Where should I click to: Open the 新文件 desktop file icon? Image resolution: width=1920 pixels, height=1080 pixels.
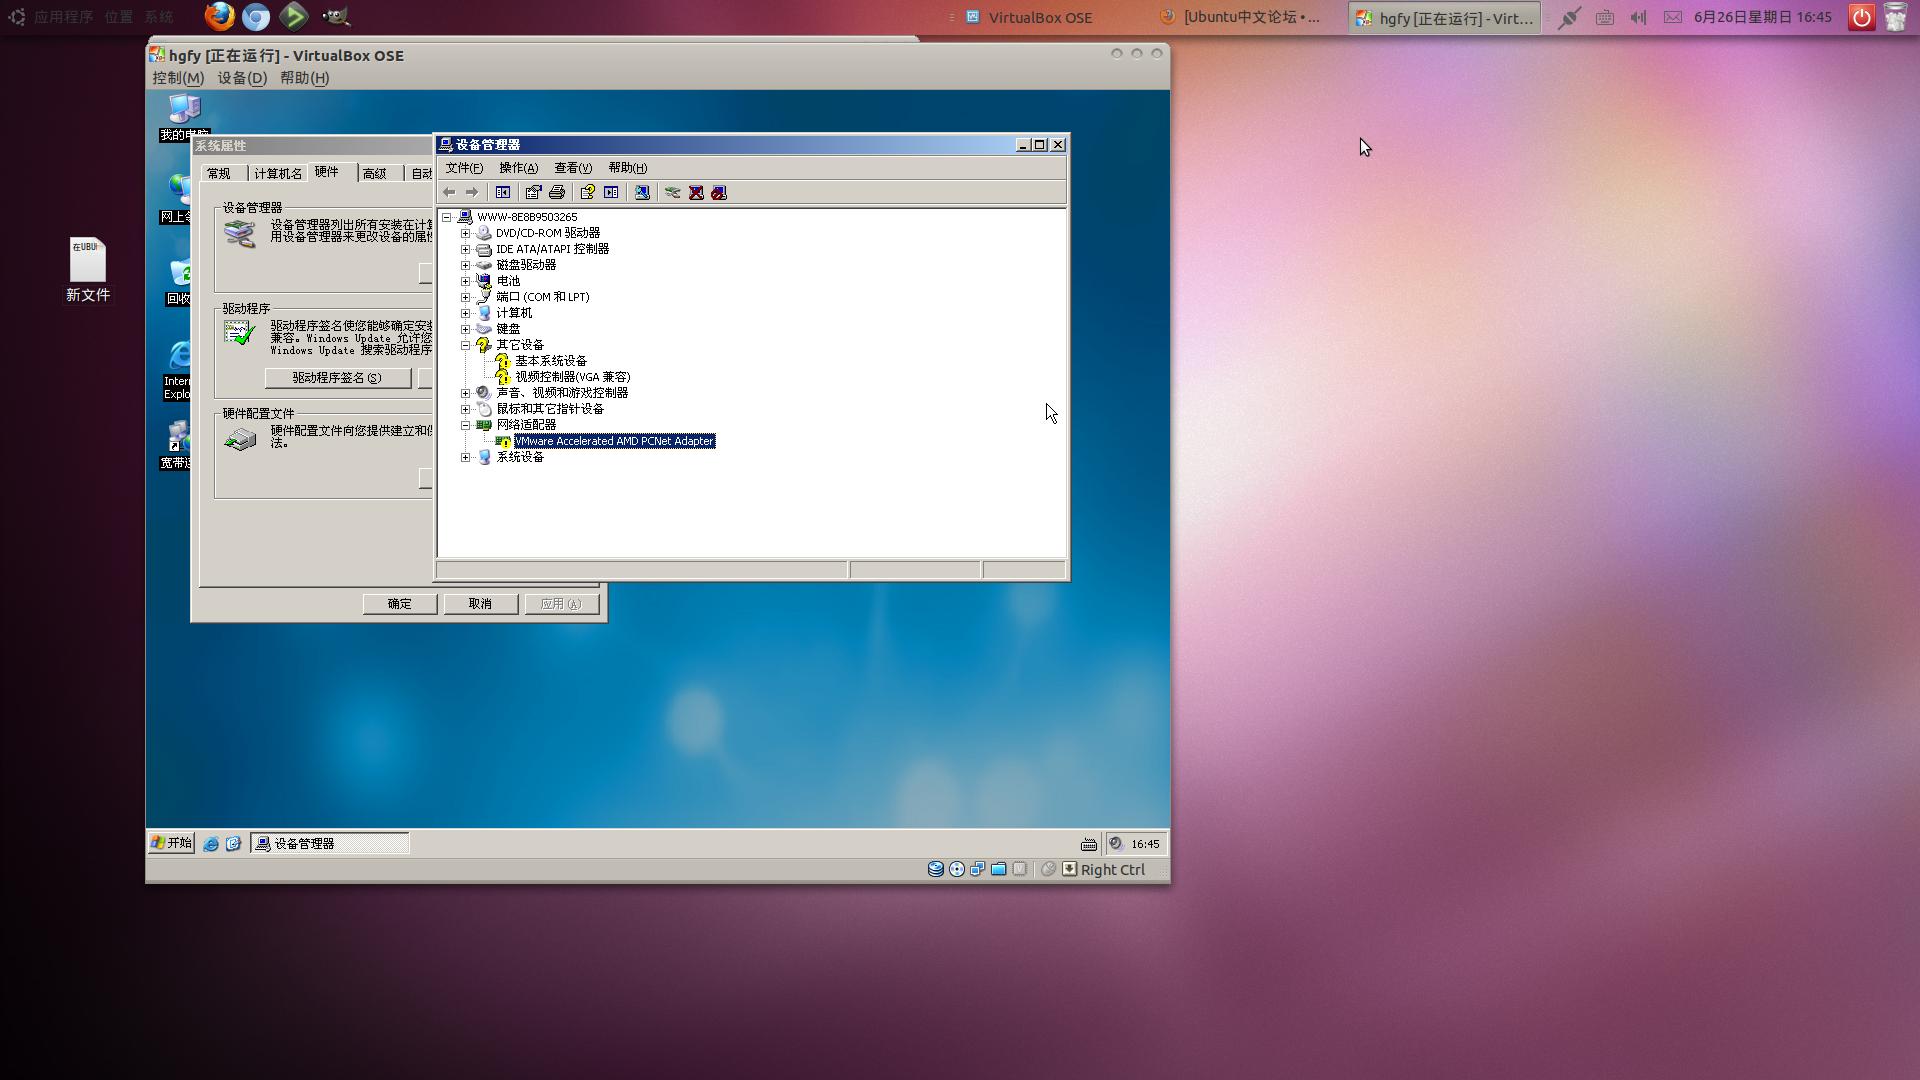pyautogui.click(x=88, y=269)
